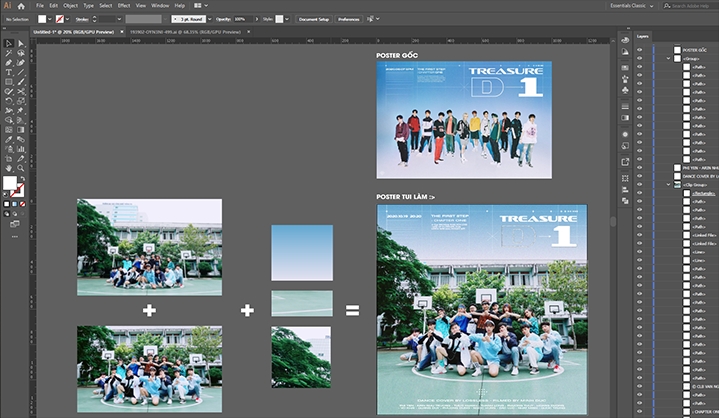Click the Stroke swatch in Tools panel
The height and width of the screenshot is (418, 719).
[17, 190]
